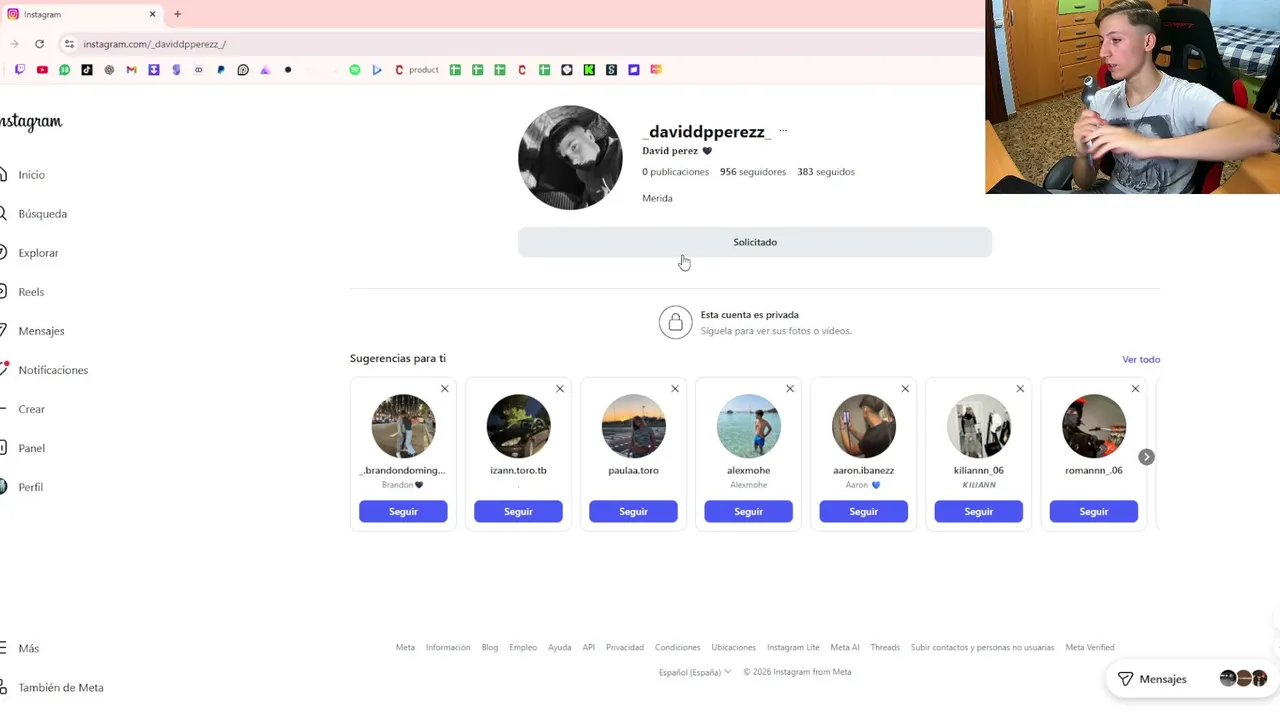Open the YouTube bookmark icon

point(42,70)
